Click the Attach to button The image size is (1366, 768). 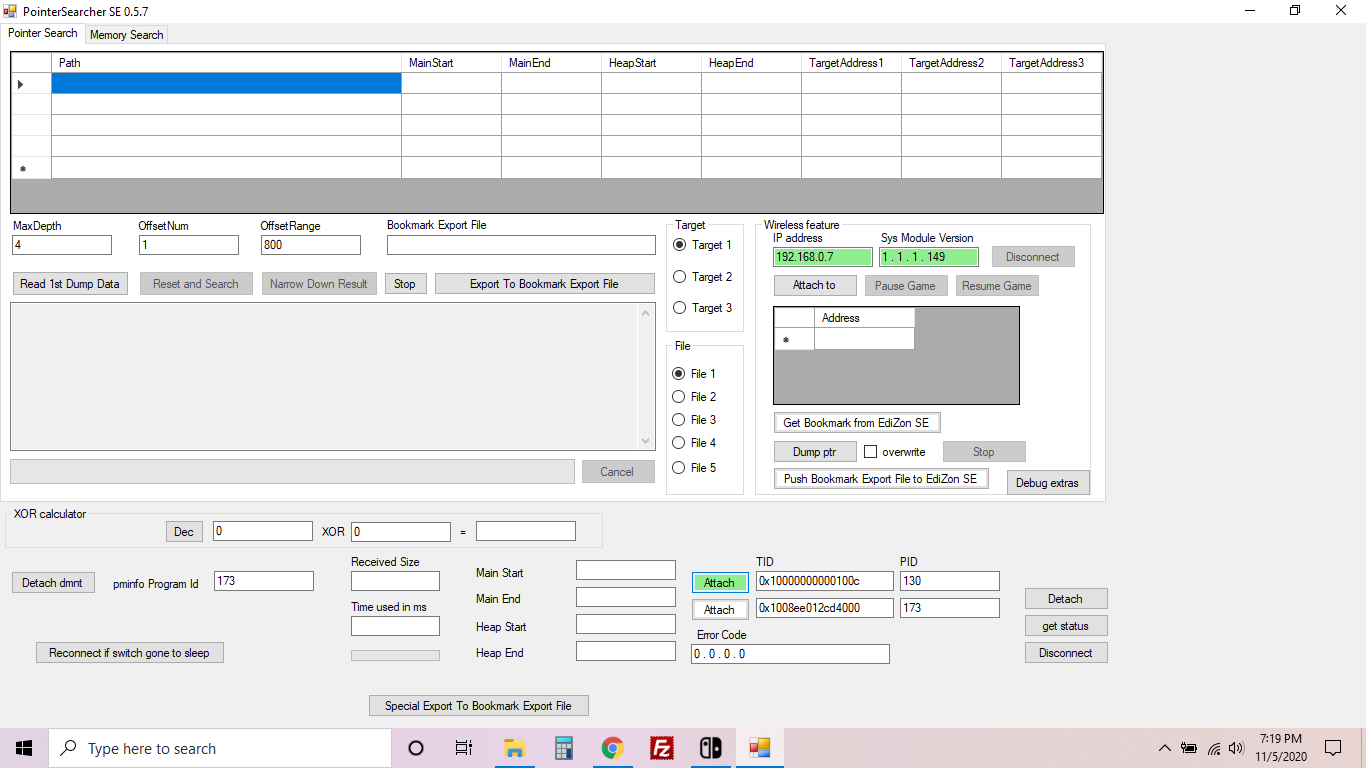pos(815,285)
